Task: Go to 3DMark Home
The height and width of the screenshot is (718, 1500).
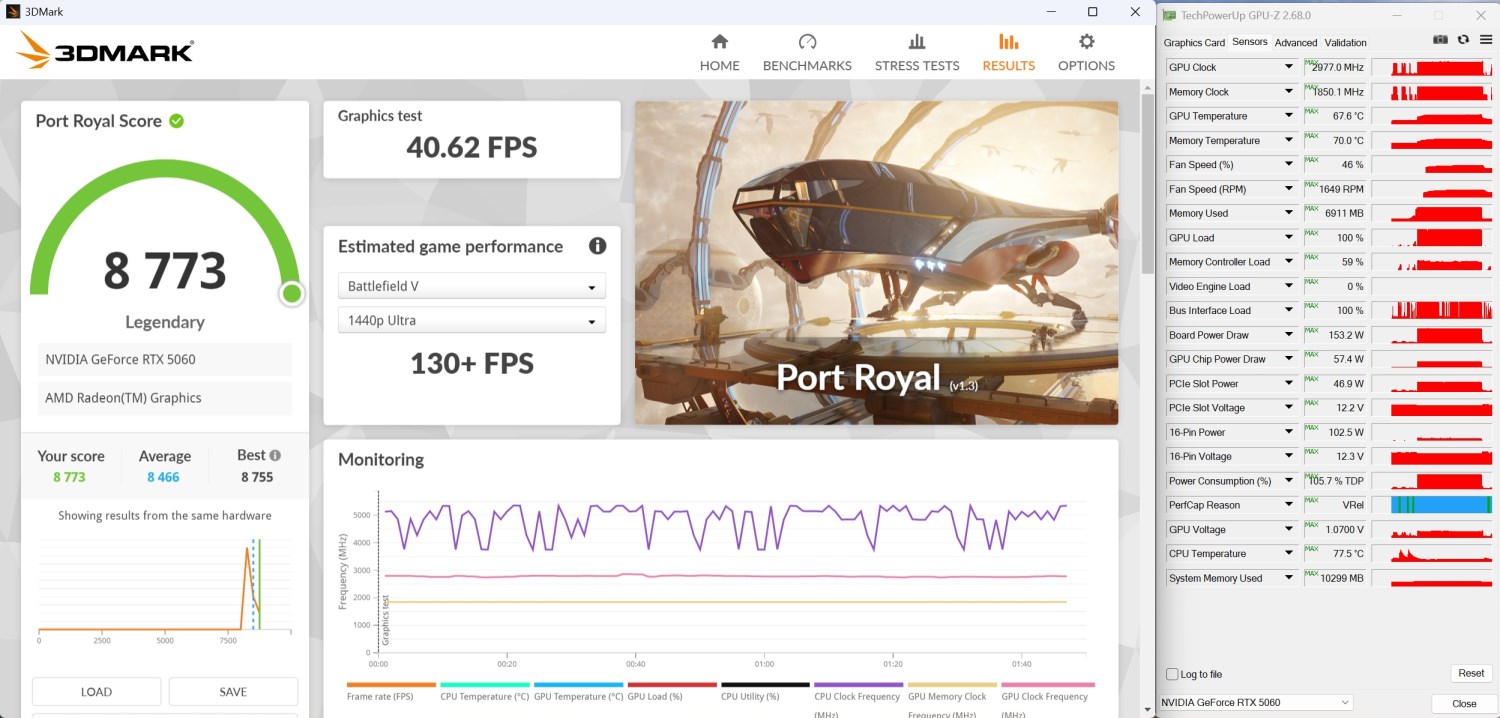Action: (719, 53)
